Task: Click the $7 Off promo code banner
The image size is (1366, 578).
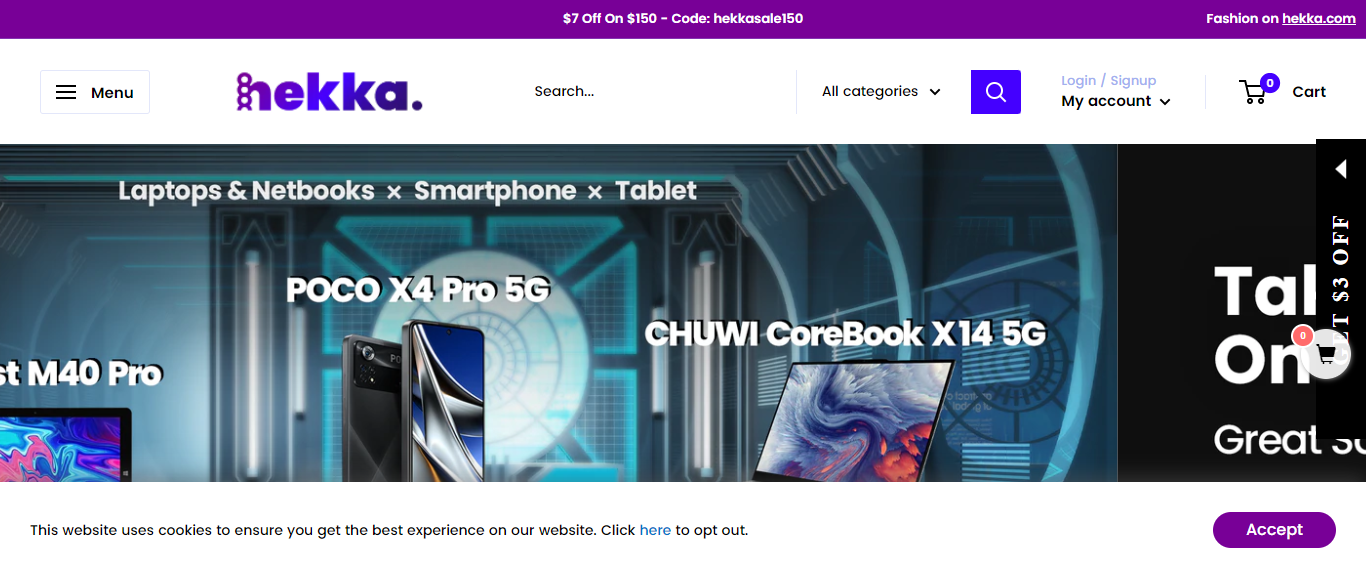Action: coord(683,18)
